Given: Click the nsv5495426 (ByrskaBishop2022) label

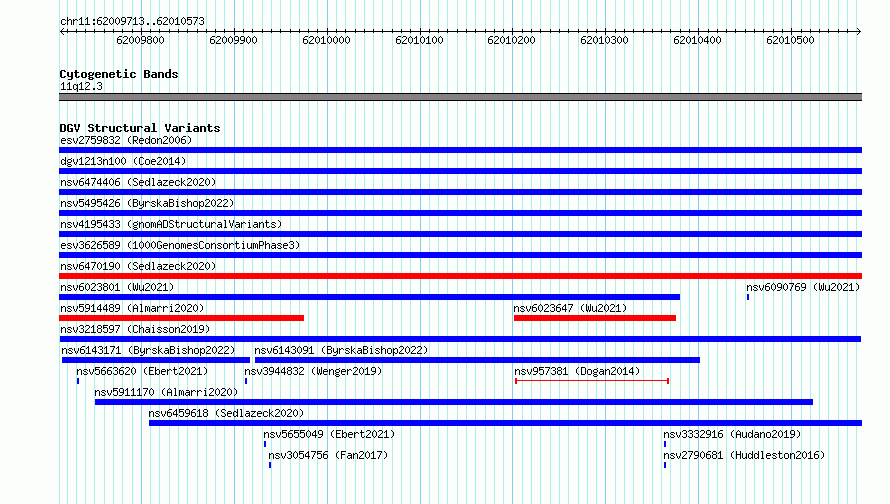Looking at the screenshot, I should pyautogui.click(x=147, y=203).
